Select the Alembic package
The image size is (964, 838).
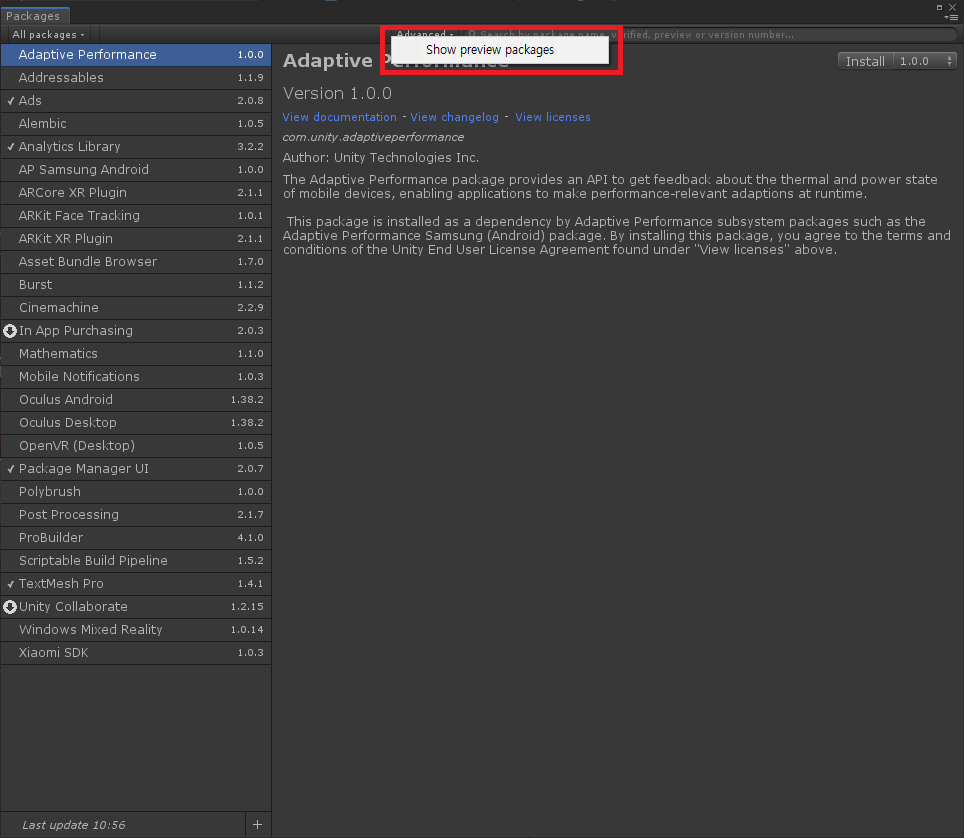click(136, 124)
